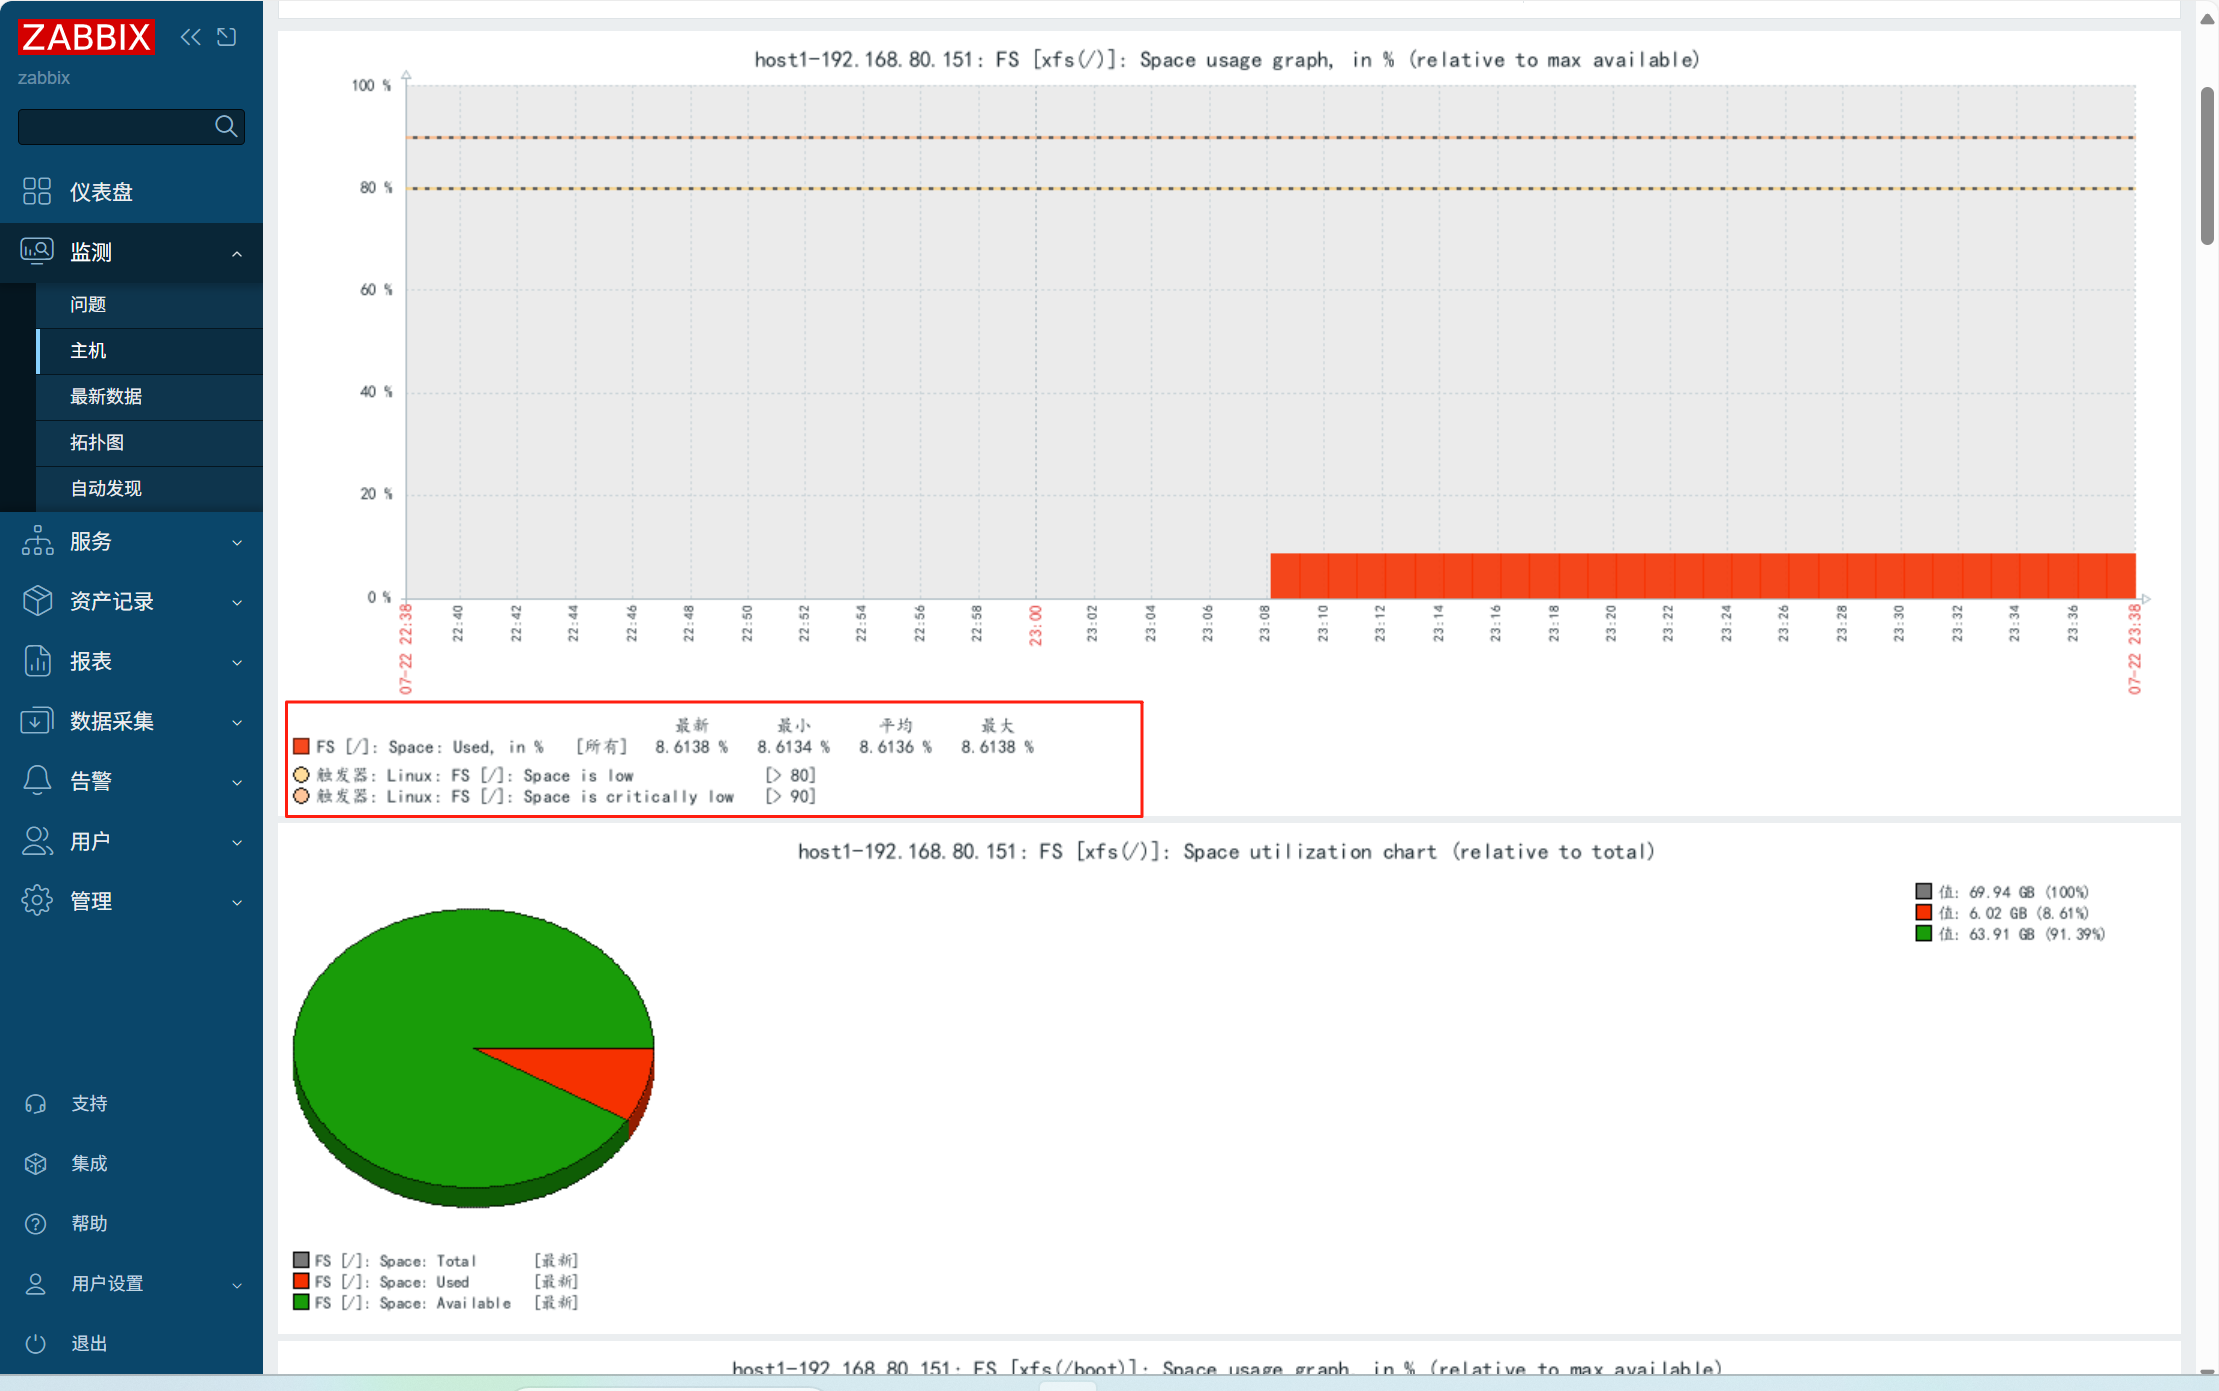Click the Space utilization chart title
The height and width of the screenshot is (1391, 2219).
coord(1227,852)
